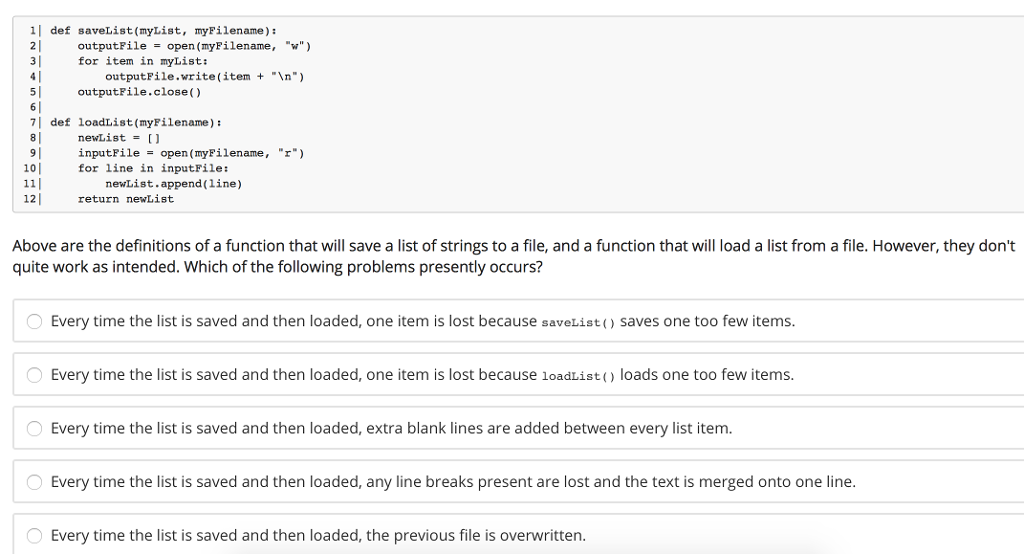This screenshot has height=554, width=1024.
Task: Click the 'return newList' code line
Action: (125, 199)
